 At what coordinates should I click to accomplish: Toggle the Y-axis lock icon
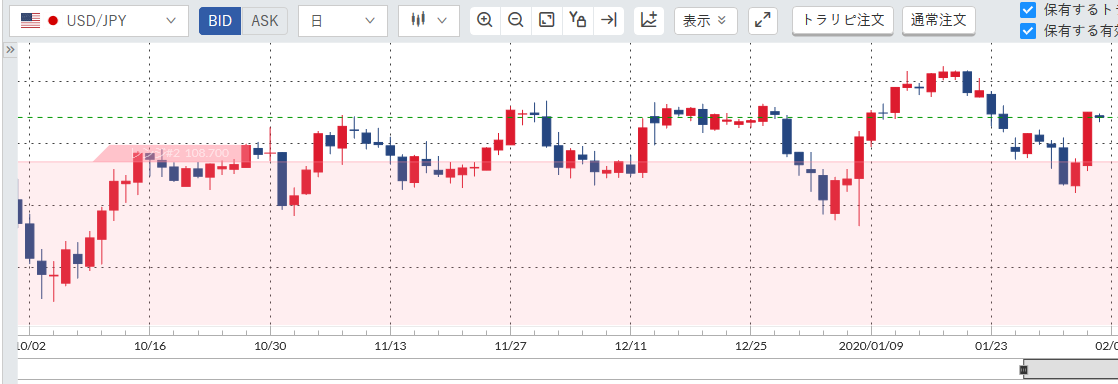[577, 20]
